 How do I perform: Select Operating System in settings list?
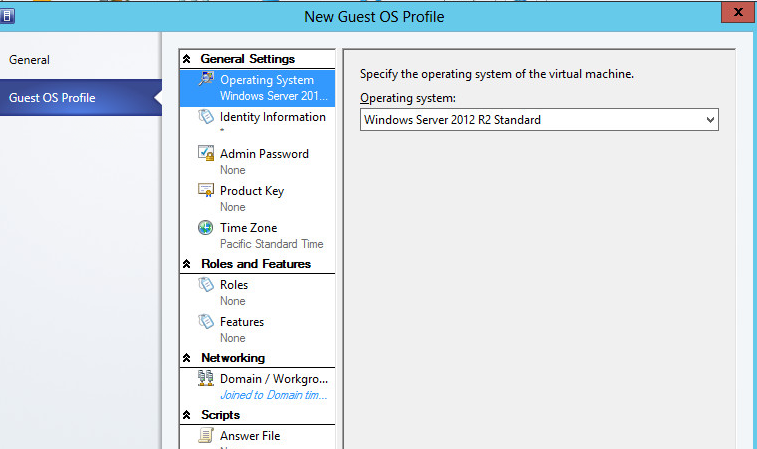pos(257,88)
